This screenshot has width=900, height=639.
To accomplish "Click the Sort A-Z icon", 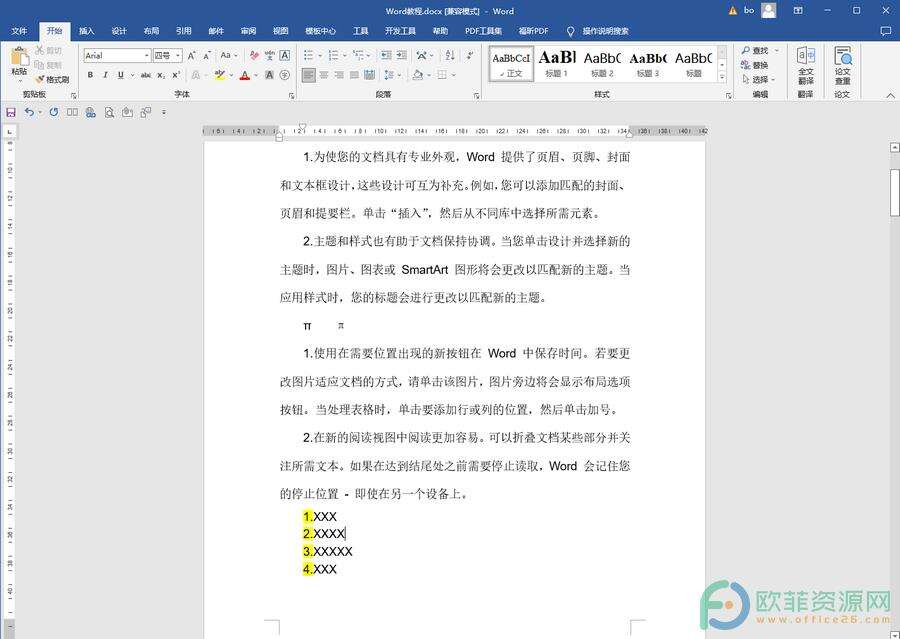I will point(450,56).
